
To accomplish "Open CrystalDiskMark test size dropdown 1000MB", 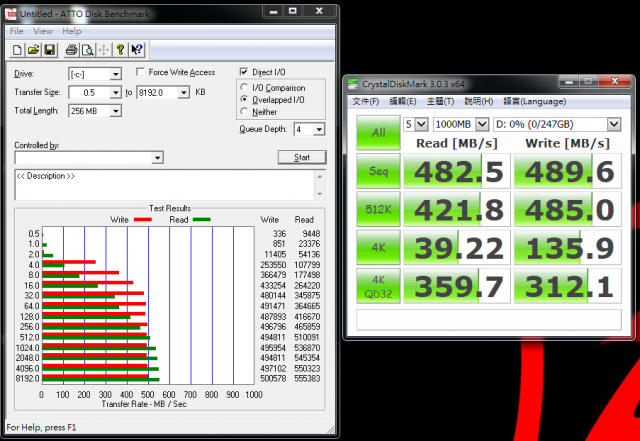I will 482,124.
